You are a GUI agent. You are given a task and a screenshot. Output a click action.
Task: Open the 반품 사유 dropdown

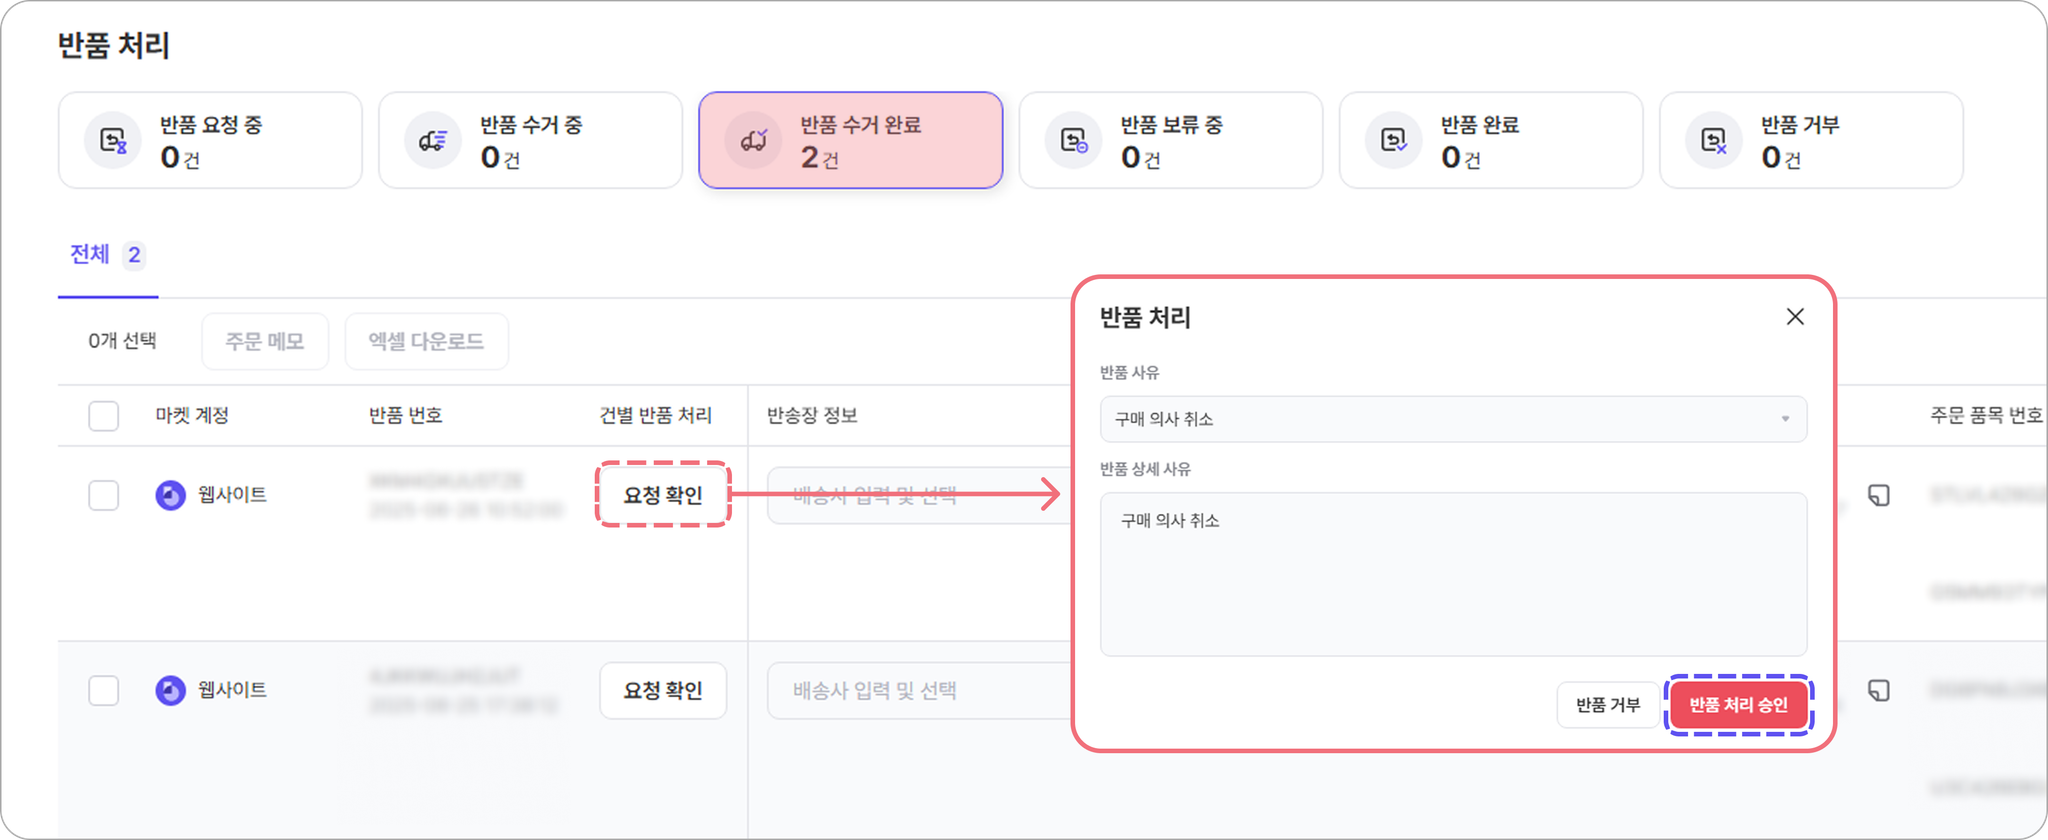pyautogui.click(x=1453, y=419)
